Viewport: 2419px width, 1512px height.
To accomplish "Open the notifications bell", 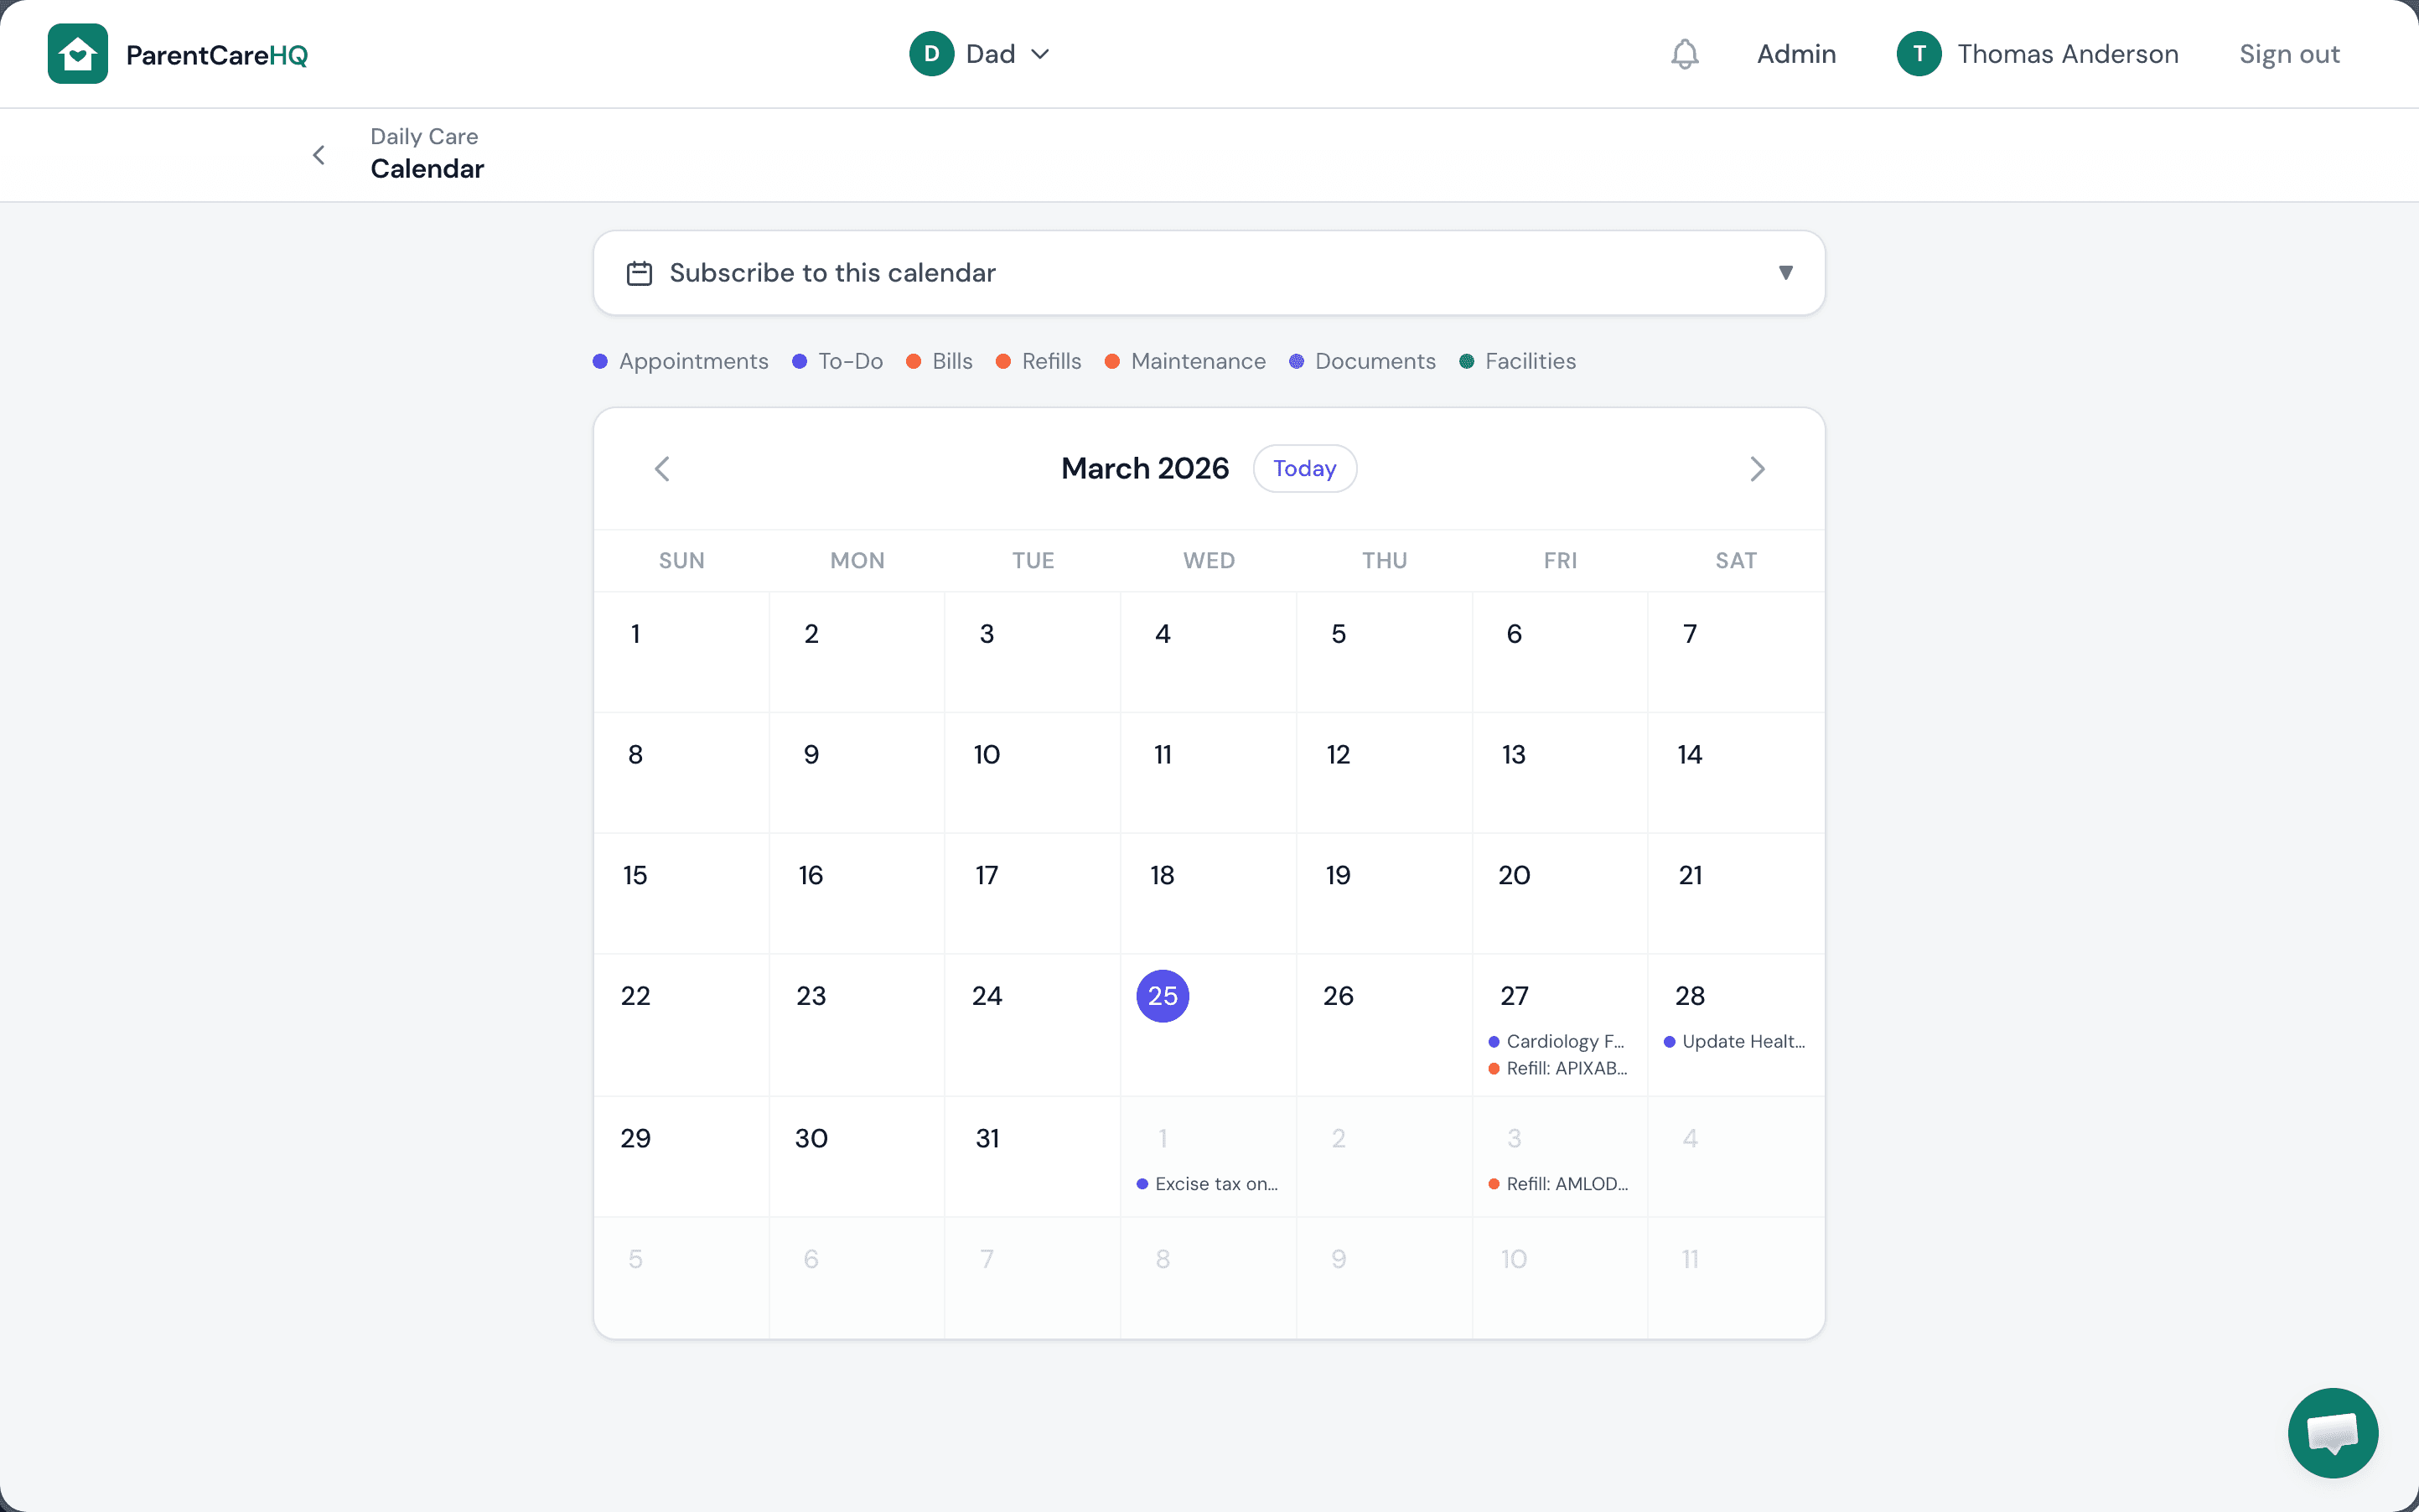I will (x=1684, y=54).
